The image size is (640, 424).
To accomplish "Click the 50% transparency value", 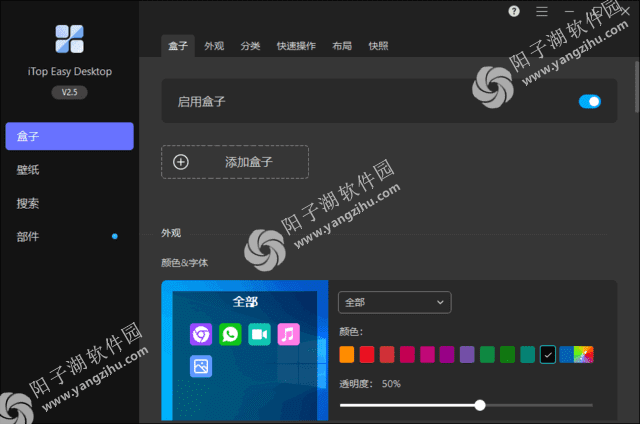I will [391, 384].
